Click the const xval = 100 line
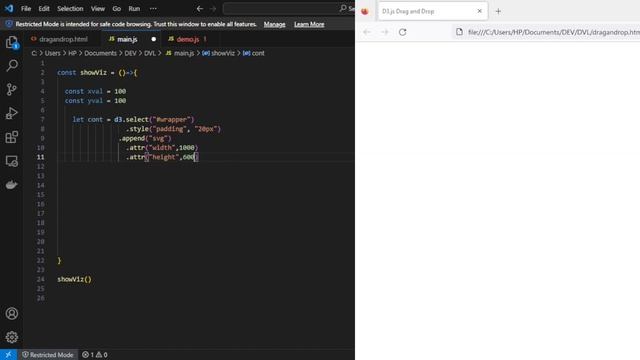Image resolution: width=640 pixels, height=360 pixels. (x=96, y=91)
